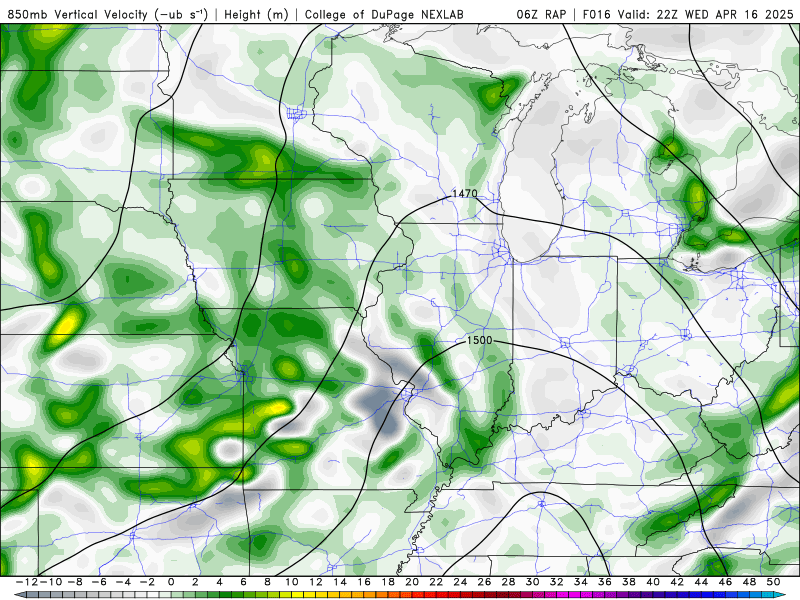Click the 38 value on the color scale
Image resolution: width=800 pixels, height=600 pixels.
pyautogui.click(x=629, y=582)
